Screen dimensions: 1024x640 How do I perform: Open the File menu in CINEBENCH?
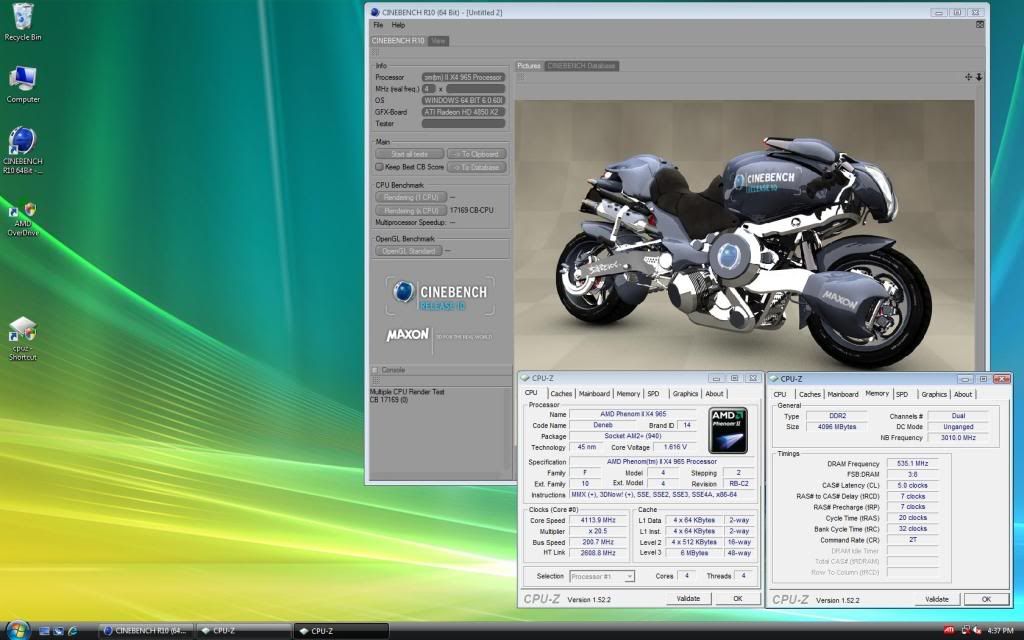(378, 25)
